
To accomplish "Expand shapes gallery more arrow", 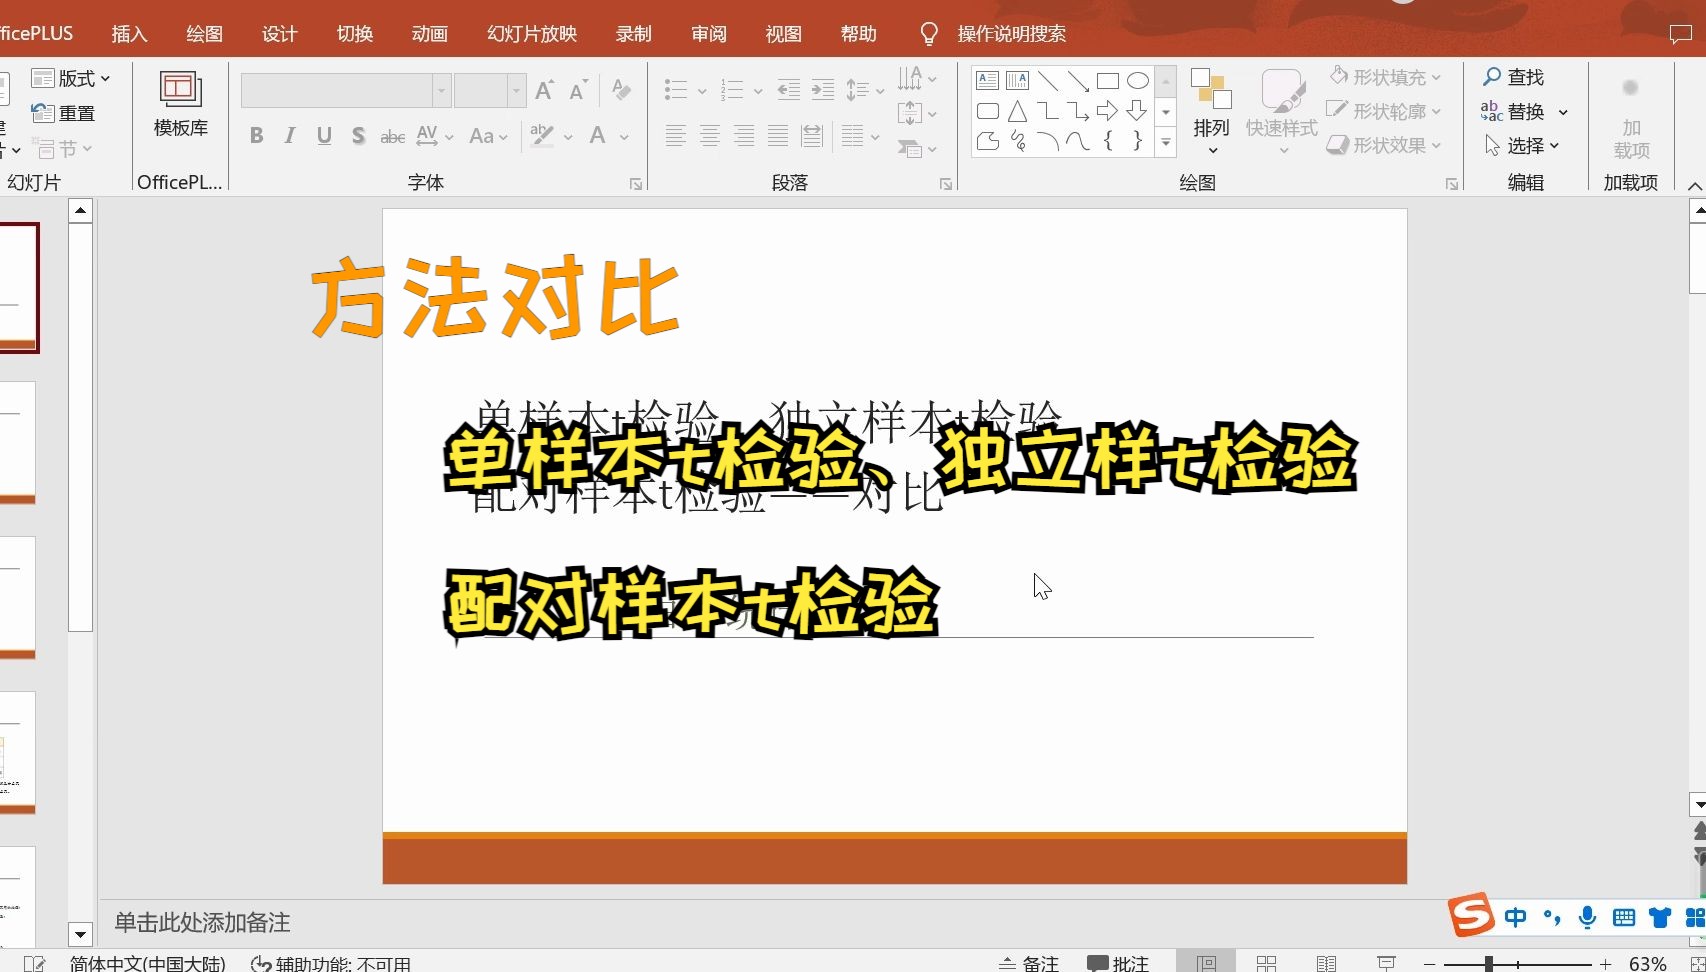I will coord(1166,144).
